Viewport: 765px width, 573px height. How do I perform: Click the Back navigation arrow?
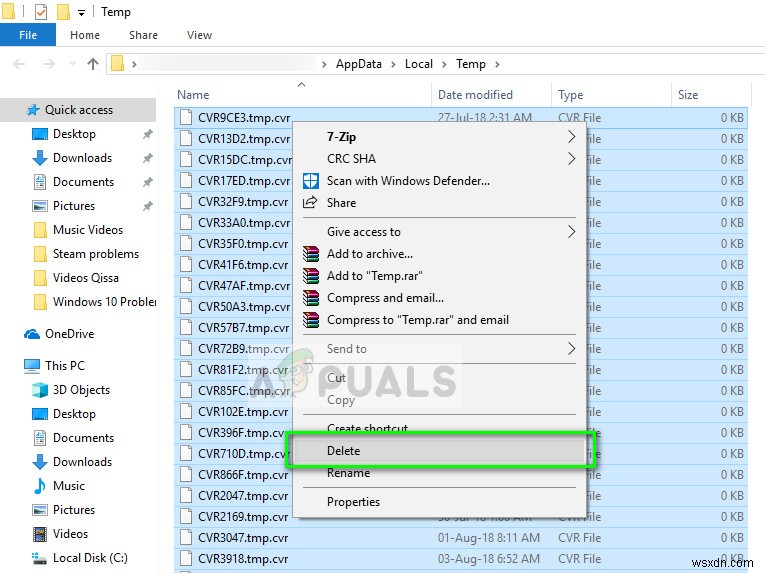pos(19,64)
